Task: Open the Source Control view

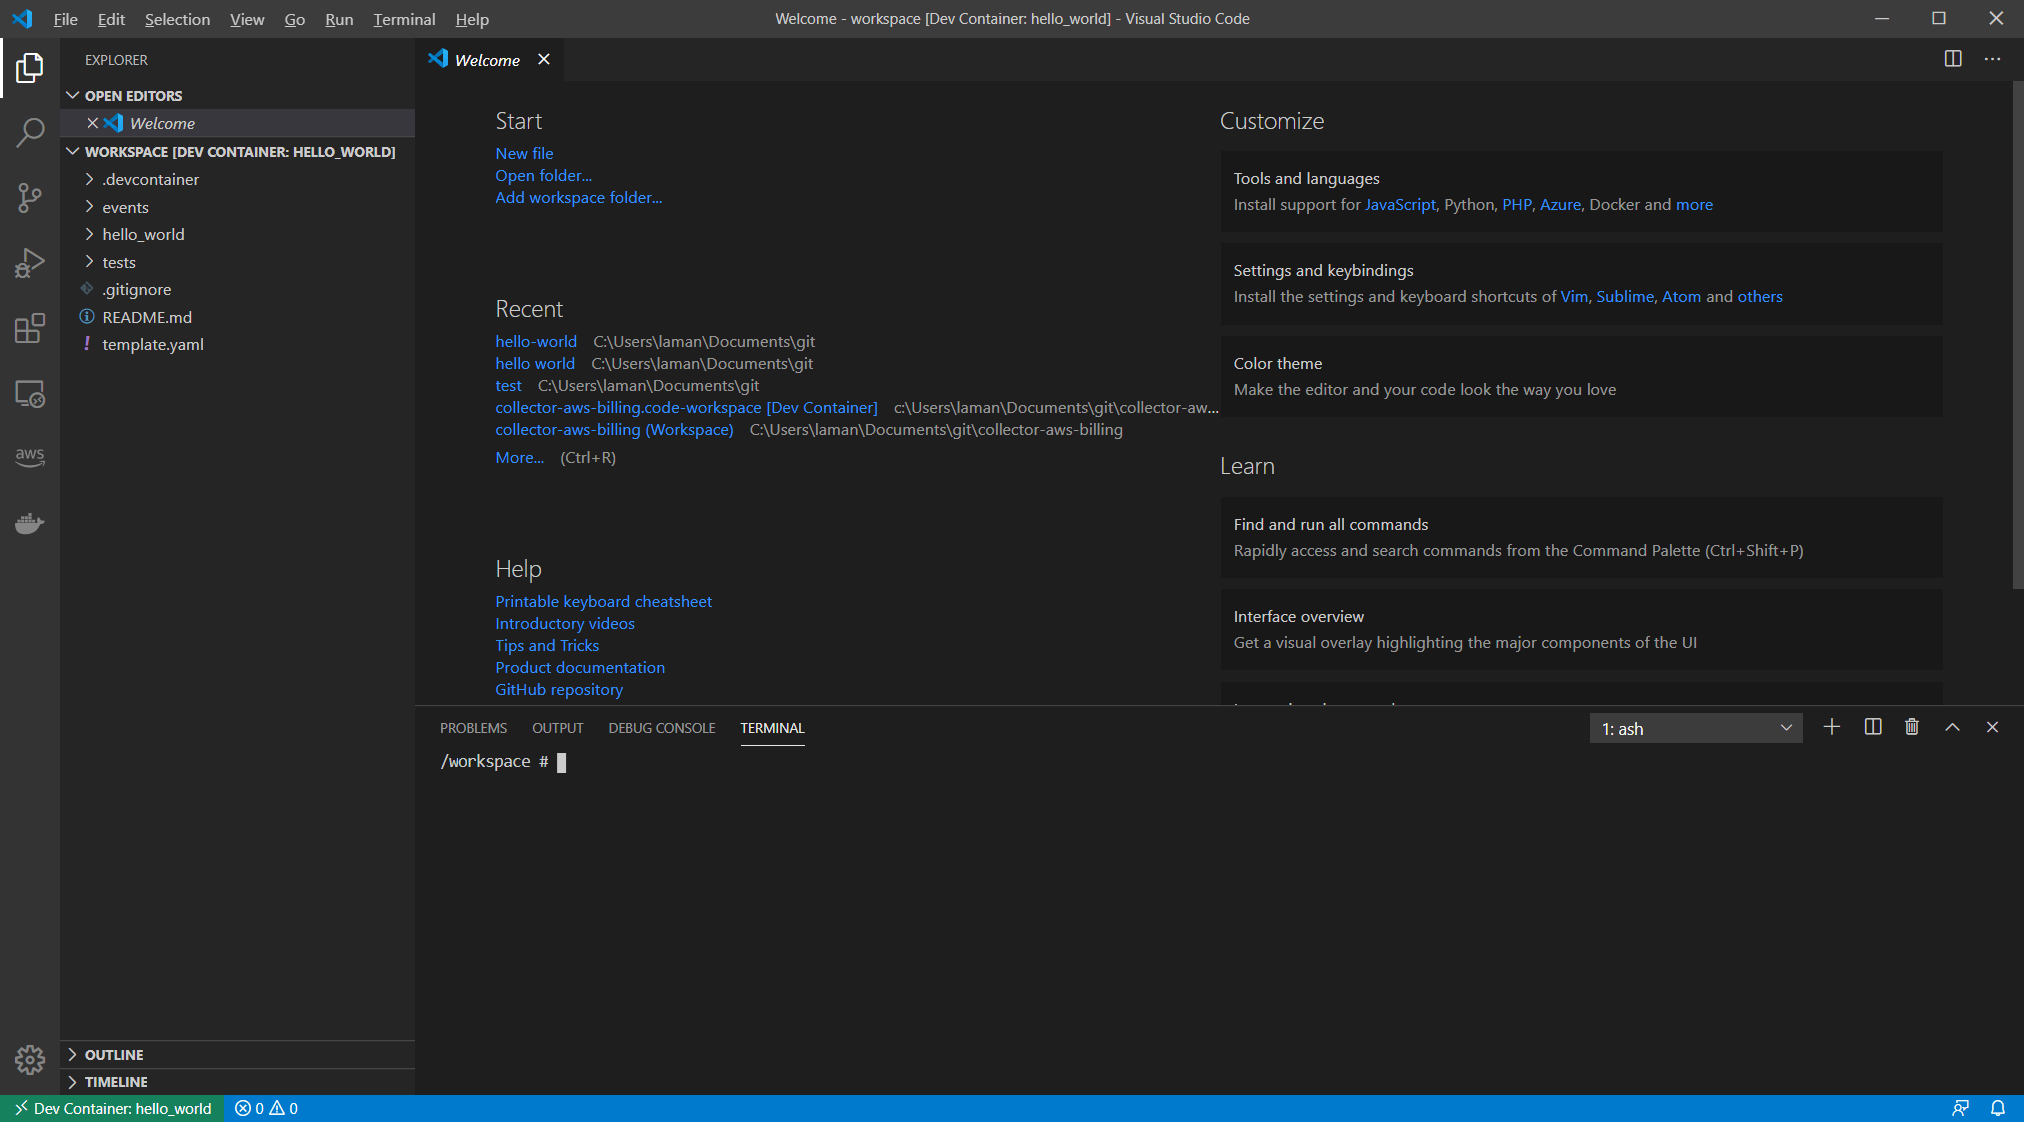Action: 30,197
